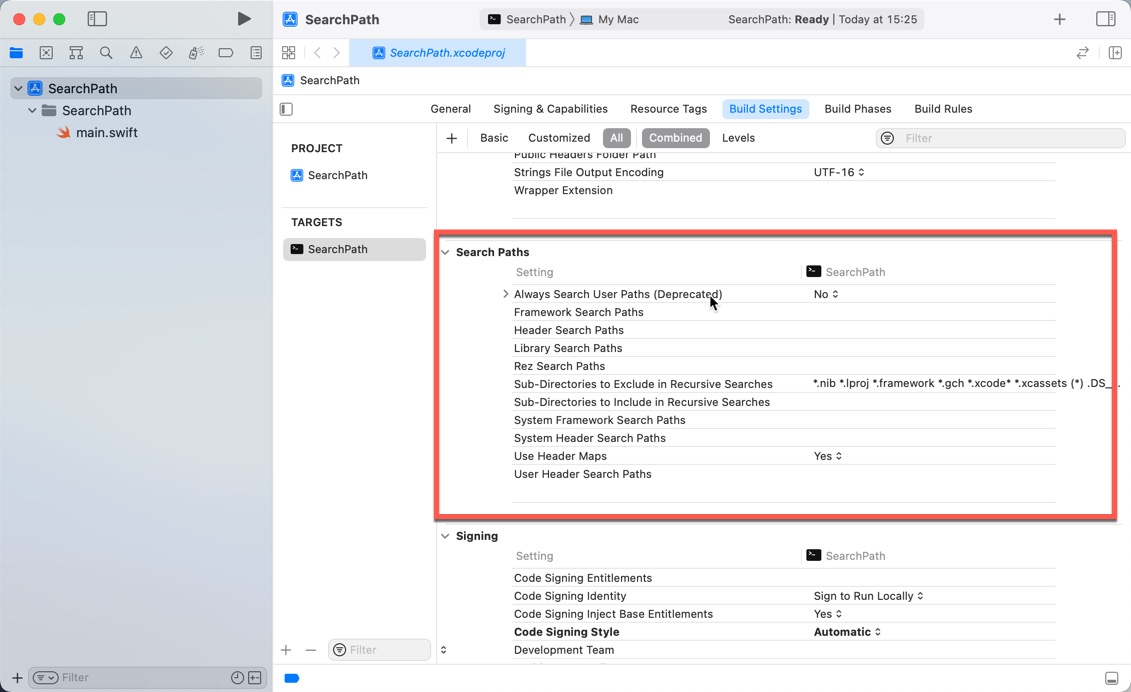This screenshot has width=1131, height=692.
Task: Change Code Signing Inject Base Entitlements value
Action: point(828,614)
